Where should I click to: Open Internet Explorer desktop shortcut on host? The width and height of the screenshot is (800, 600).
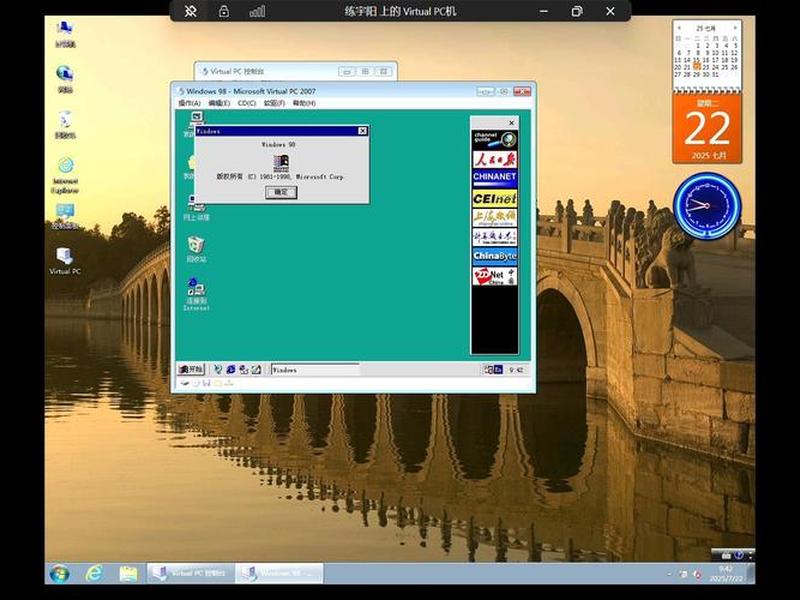click(x=65, y=175)
